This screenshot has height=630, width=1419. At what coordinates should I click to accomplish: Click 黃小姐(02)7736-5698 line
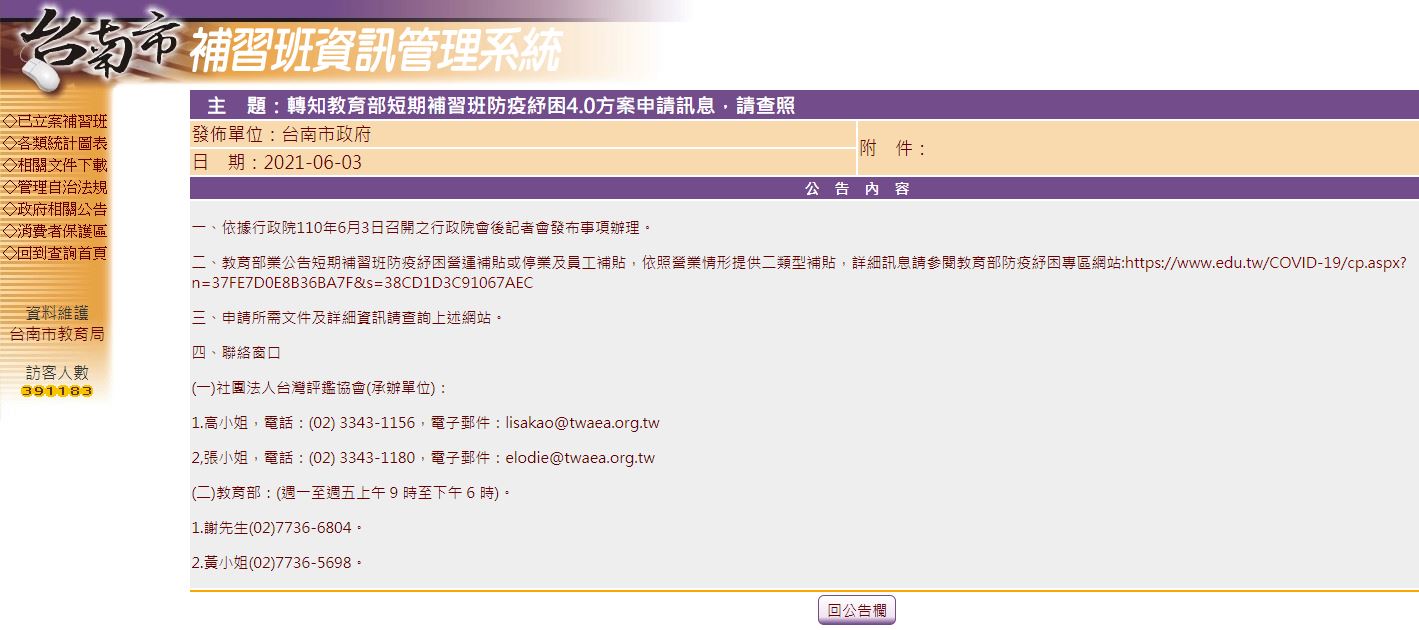pos(277,563)
